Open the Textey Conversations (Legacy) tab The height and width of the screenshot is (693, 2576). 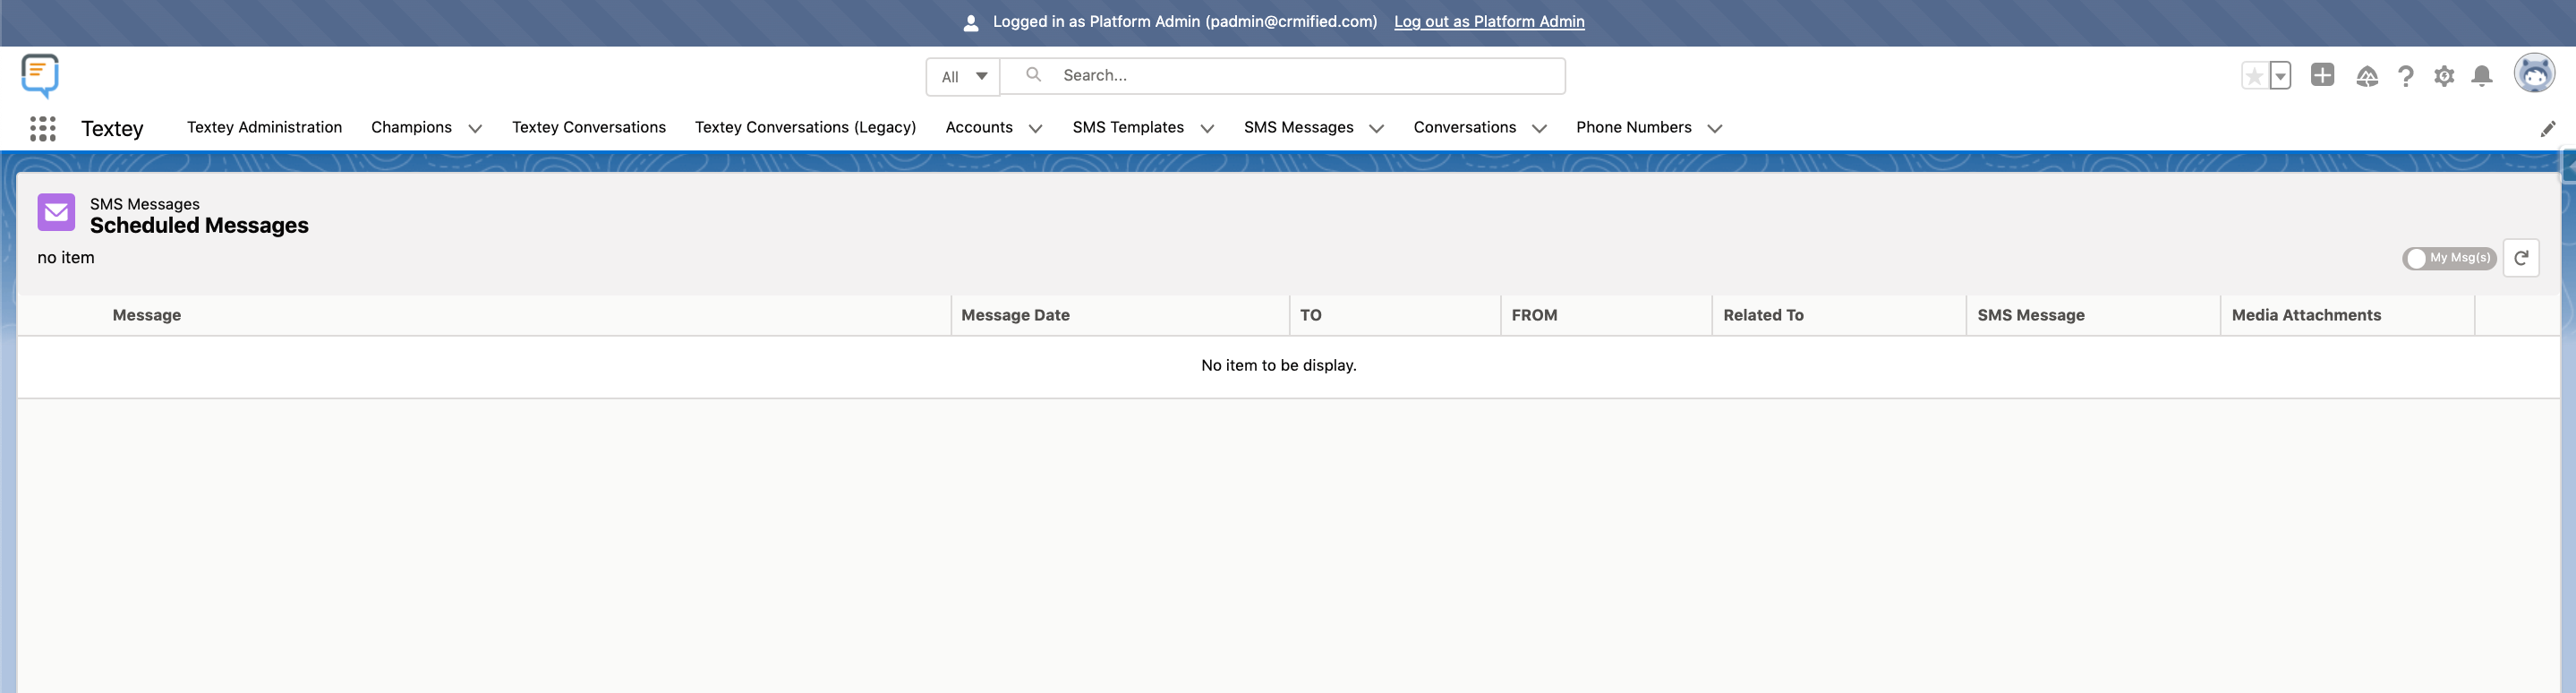(805, 127)
